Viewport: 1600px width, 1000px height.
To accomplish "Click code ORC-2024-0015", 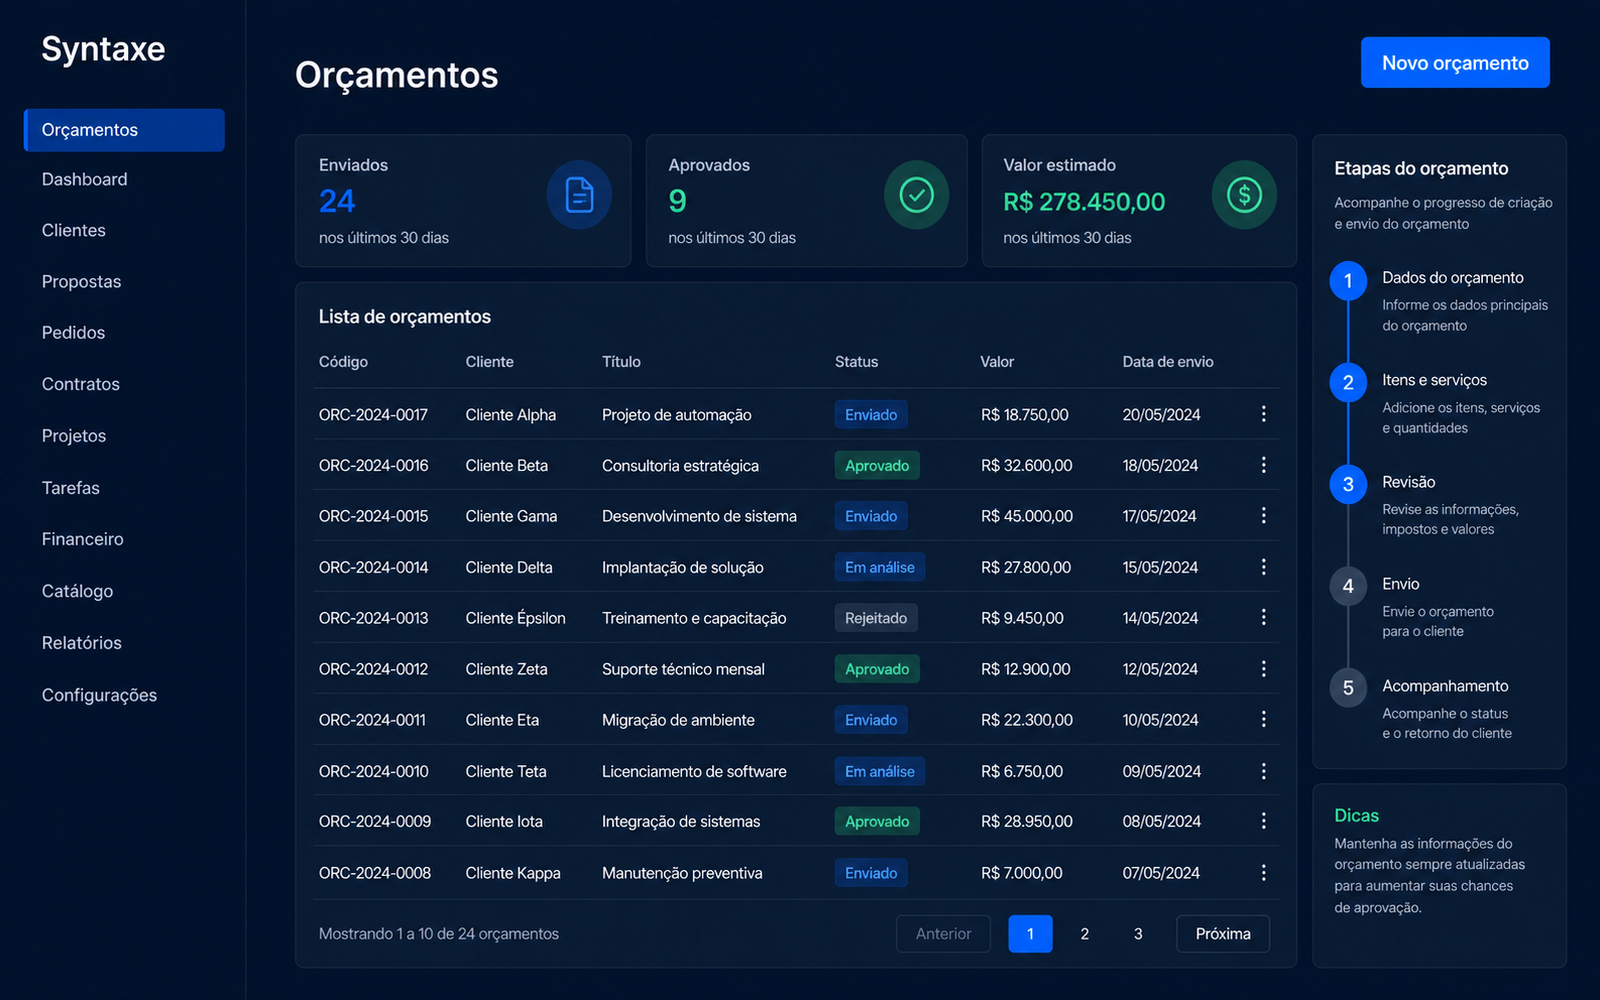I will (x=374, y=516).
